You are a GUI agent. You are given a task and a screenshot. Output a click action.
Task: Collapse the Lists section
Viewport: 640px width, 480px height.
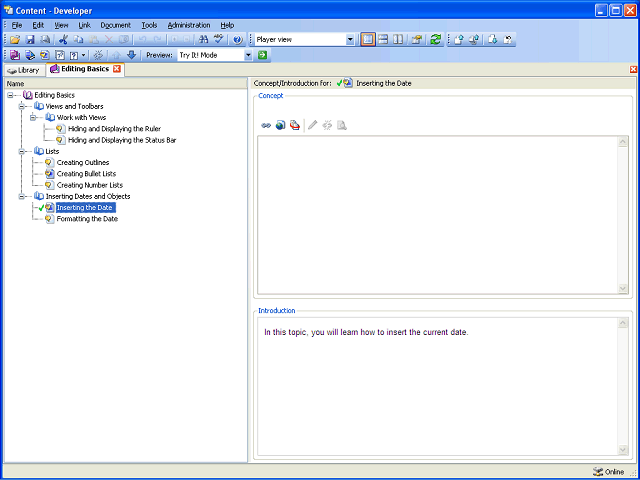click(22, 151)
